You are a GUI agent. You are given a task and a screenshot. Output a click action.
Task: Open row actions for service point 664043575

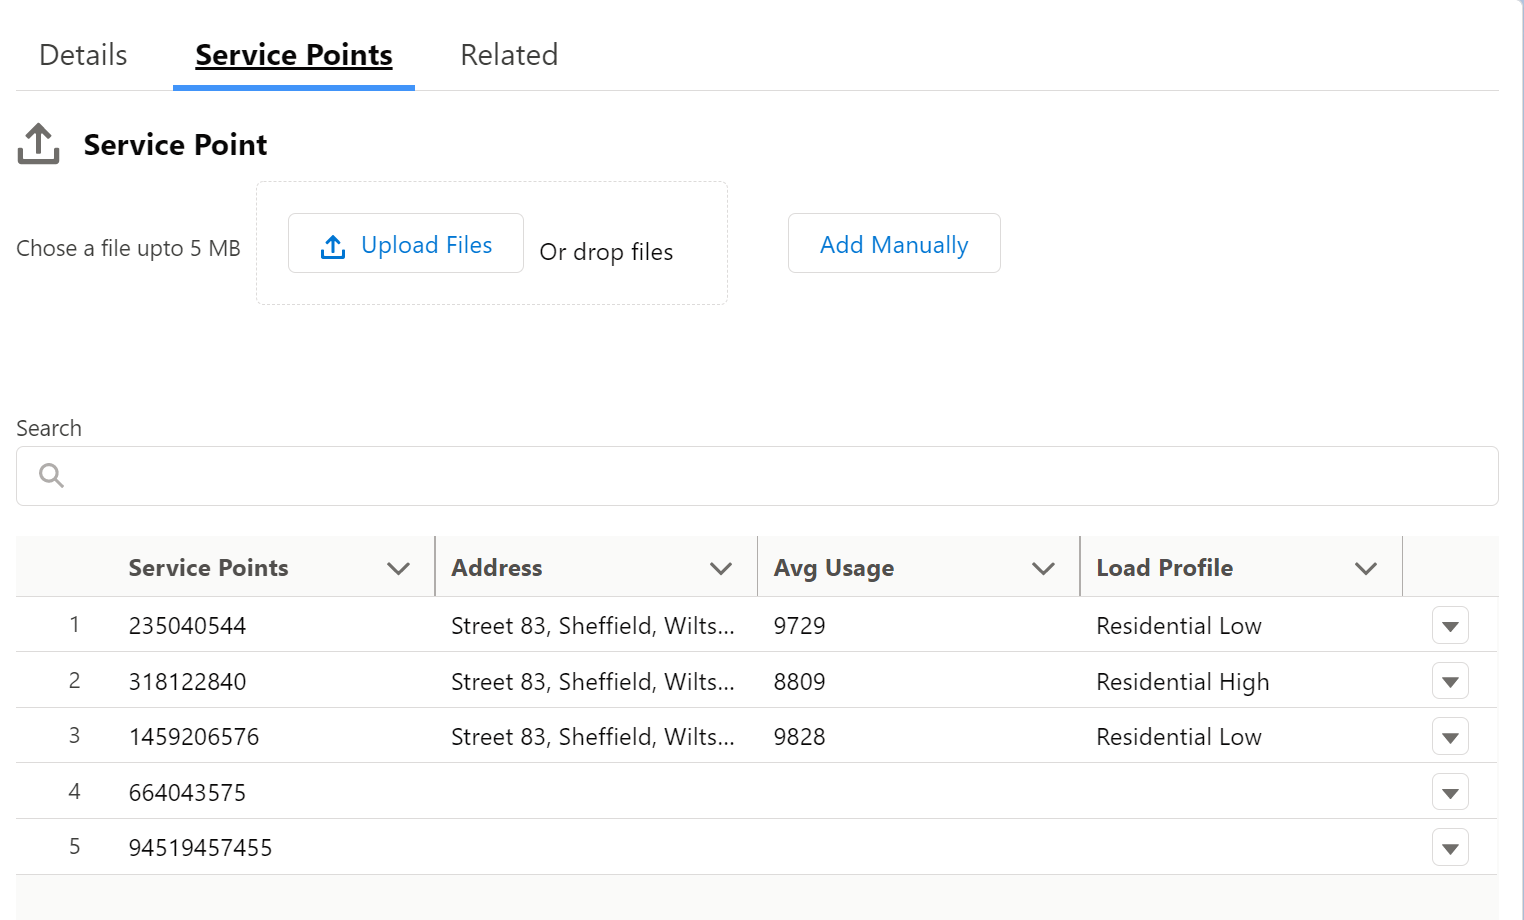point(1450,791)
